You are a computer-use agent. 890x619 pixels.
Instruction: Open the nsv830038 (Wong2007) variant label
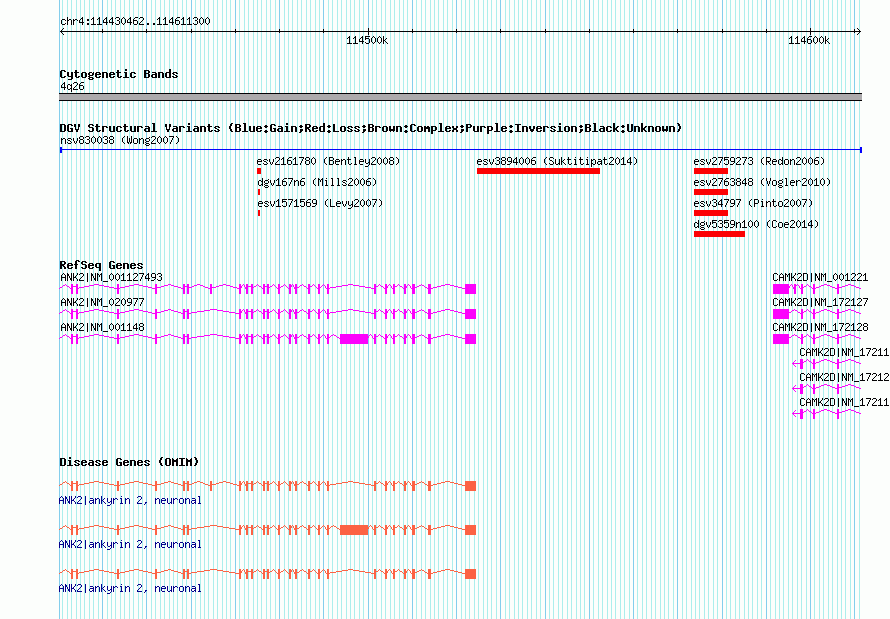coord(120,140)
